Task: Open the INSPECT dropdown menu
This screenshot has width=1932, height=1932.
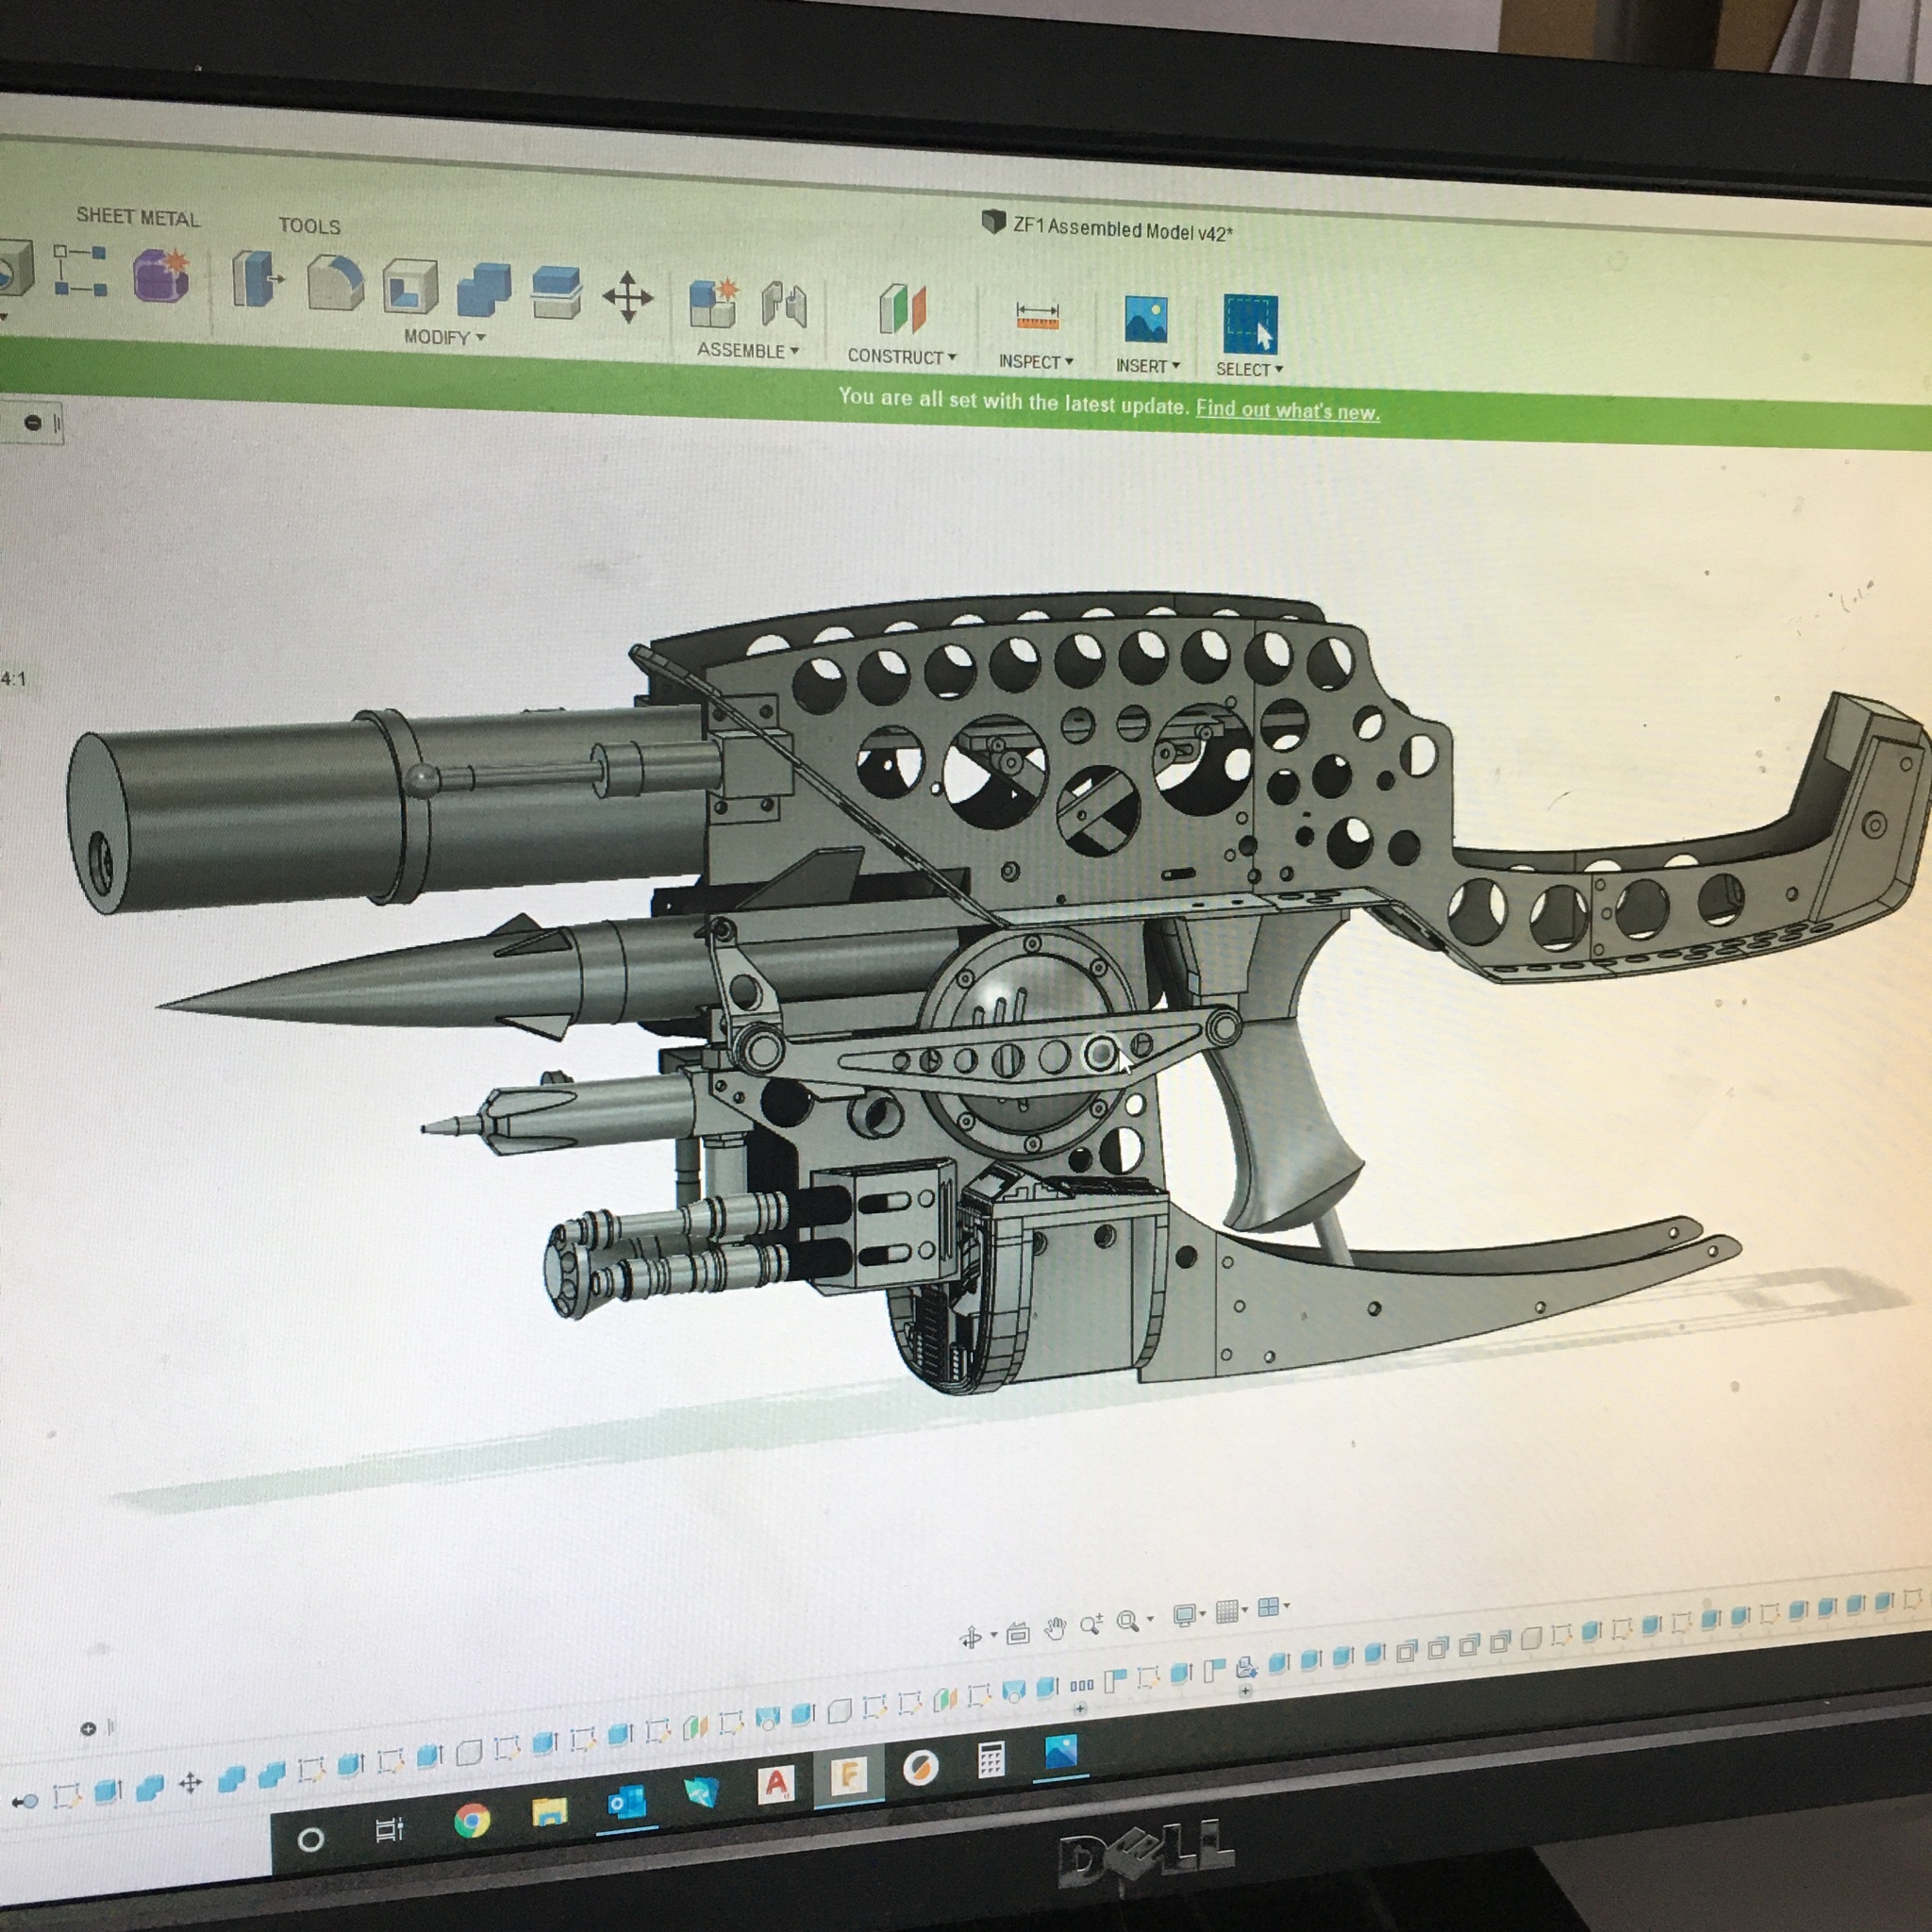Action: [x=1036, y=361]
